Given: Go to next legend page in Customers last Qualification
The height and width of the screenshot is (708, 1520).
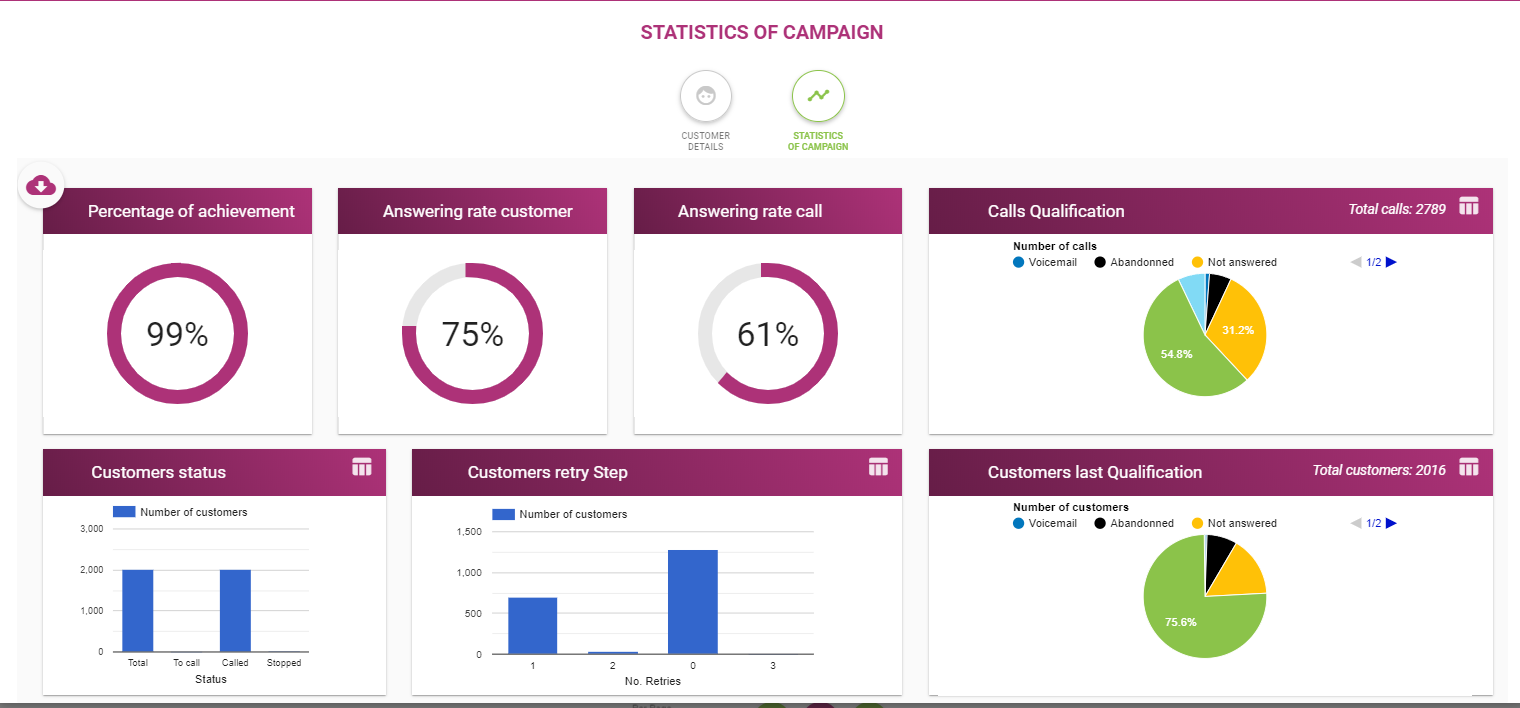Looking at the screenshot, I should (1391, 523).
